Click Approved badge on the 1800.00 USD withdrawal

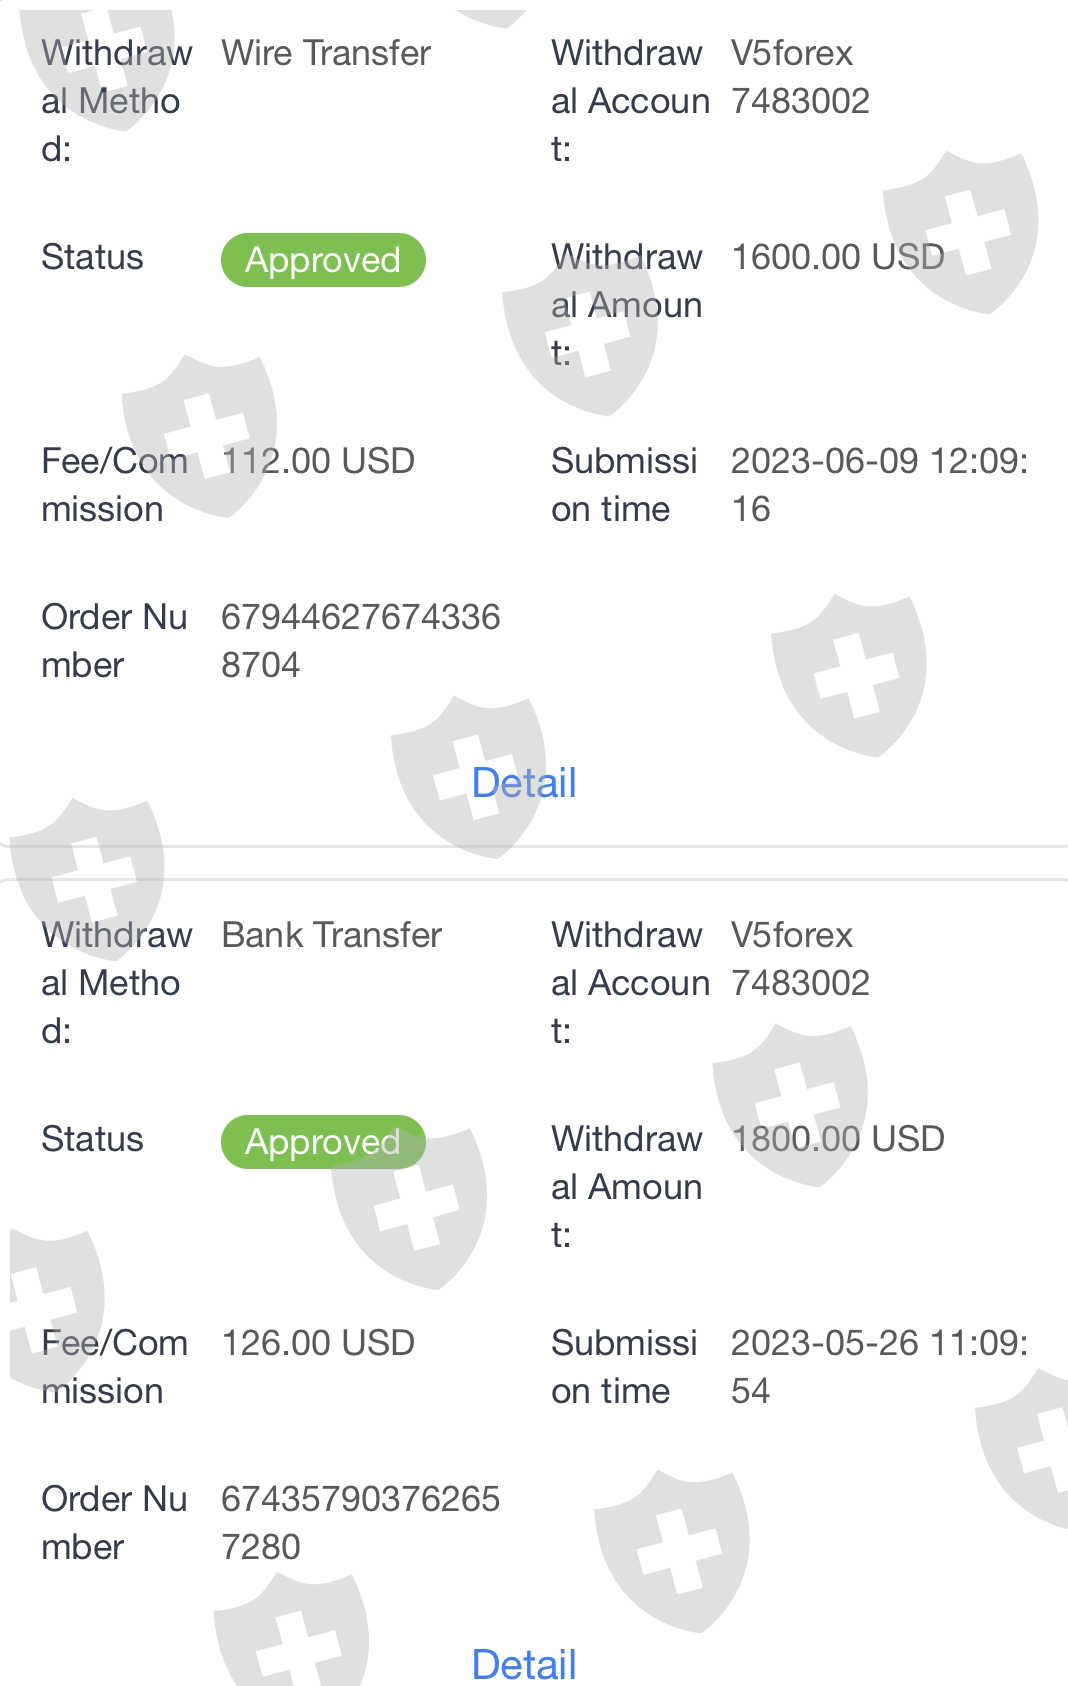pyautogui.click(x=323, y=1142)
